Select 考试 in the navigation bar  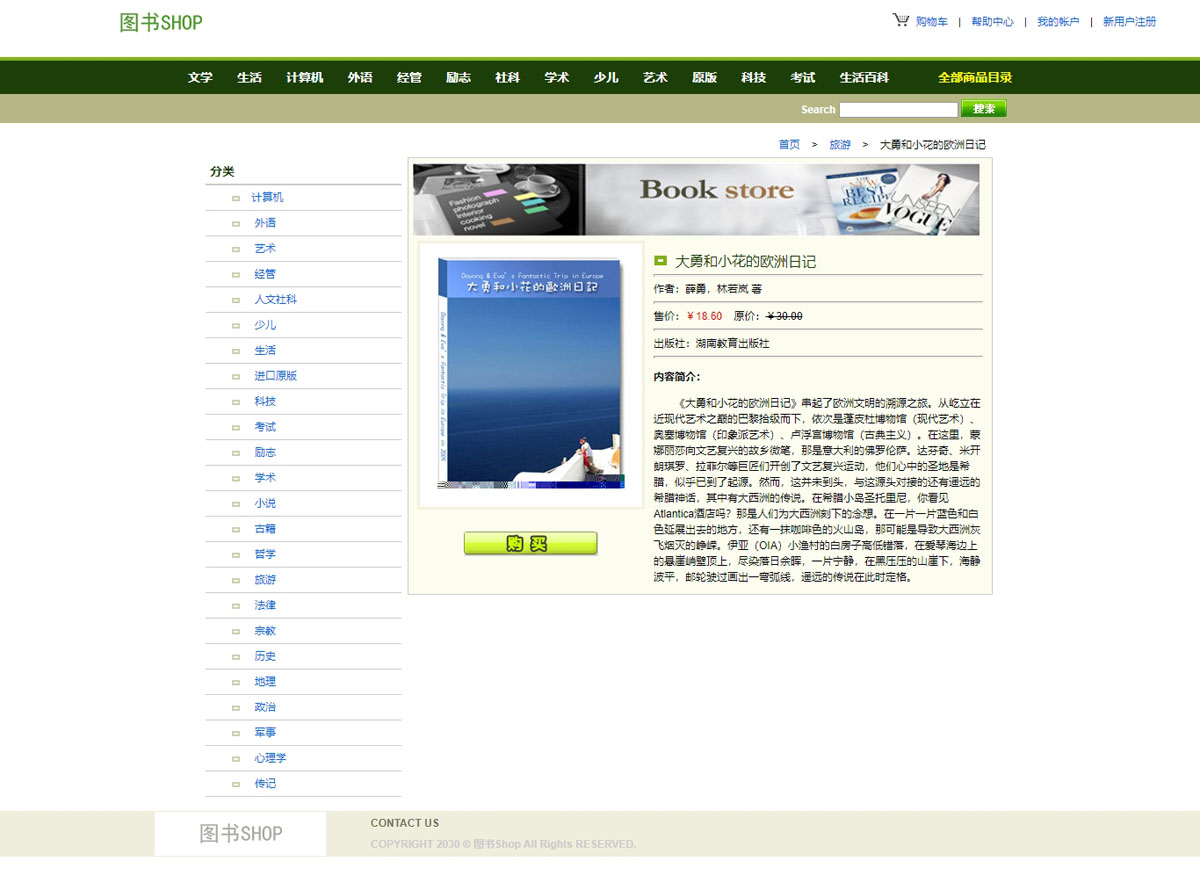coord(802,78)
